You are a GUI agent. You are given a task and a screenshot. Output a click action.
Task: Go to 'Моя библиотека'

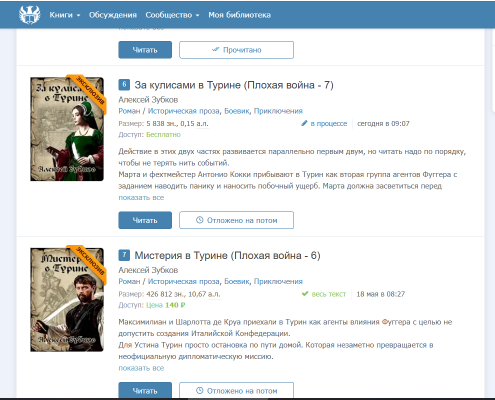pos(239,15)
